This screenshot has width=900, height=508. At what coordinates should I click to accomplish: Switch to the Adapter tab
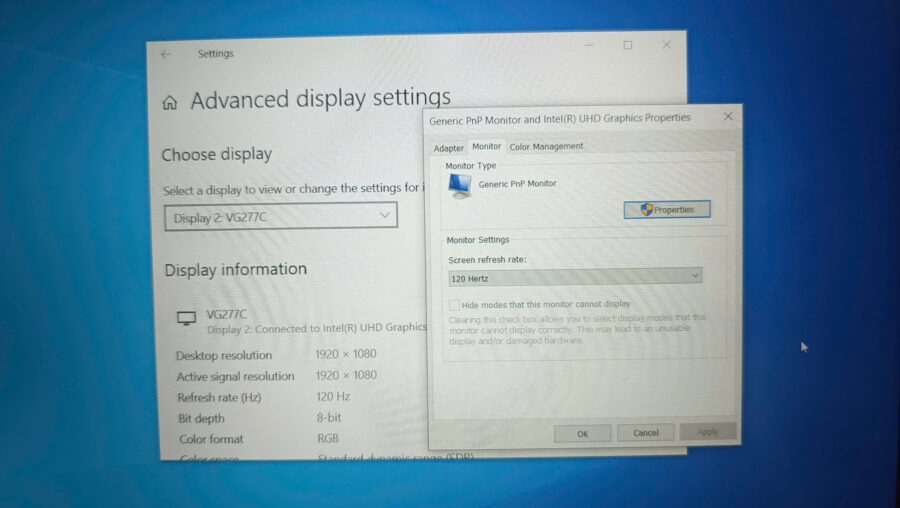[x=448, y=148]
